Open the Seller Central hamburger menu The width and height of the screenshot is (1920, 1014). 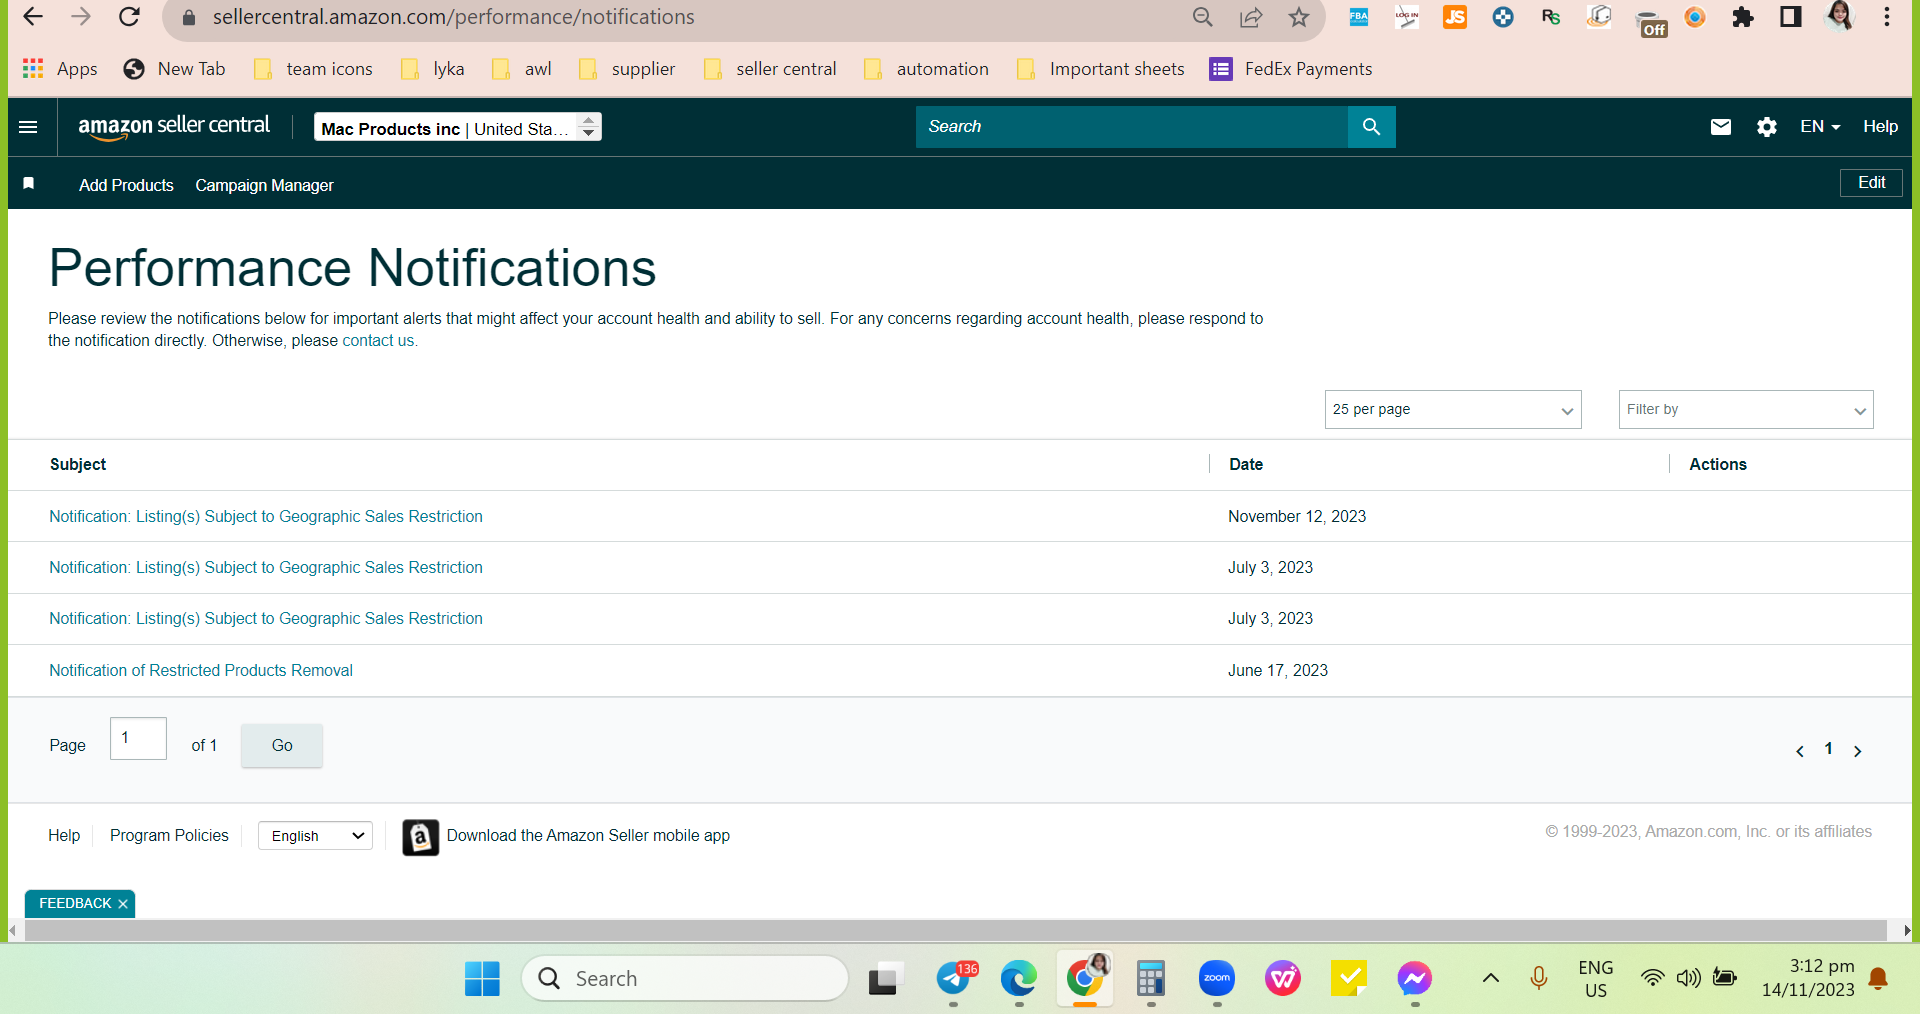click(28, 127)
